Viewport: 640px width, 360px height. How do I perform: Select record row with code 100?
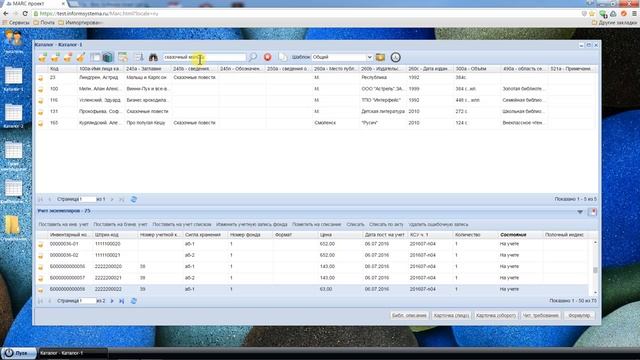coord(314,89)
